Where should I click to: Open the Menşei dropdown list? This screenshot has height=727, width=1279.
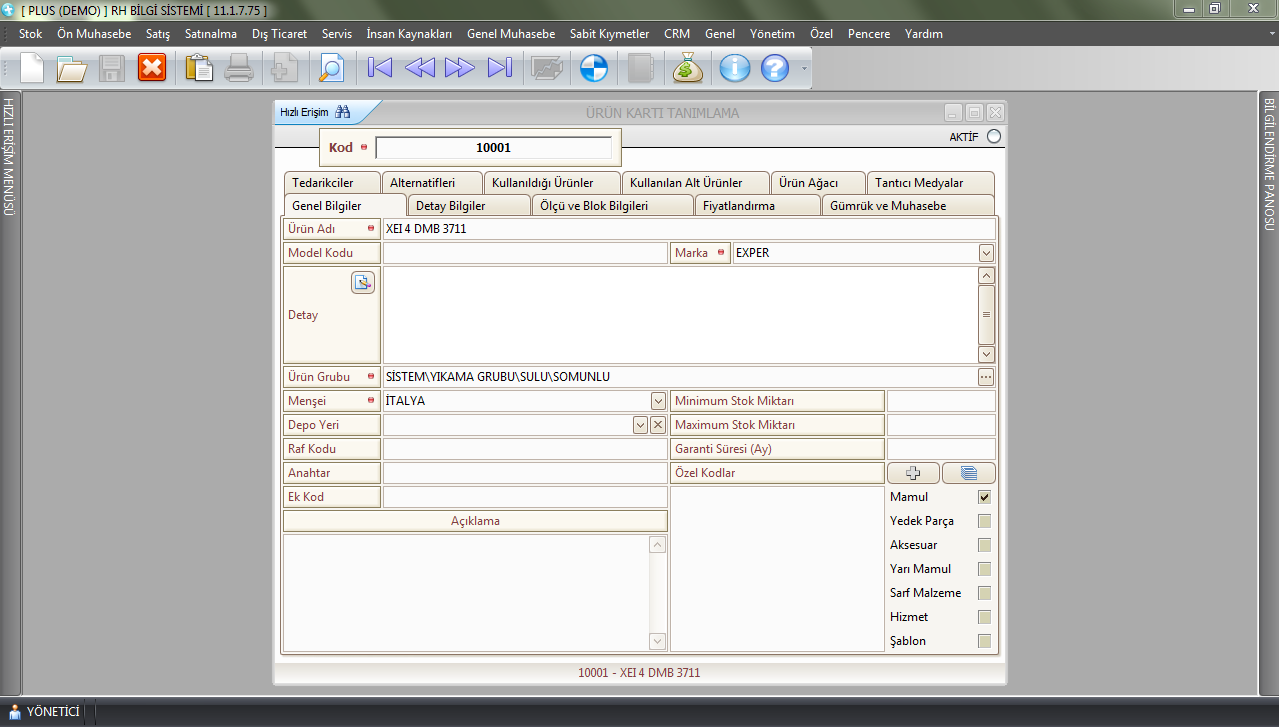click(x=658, y=401)
